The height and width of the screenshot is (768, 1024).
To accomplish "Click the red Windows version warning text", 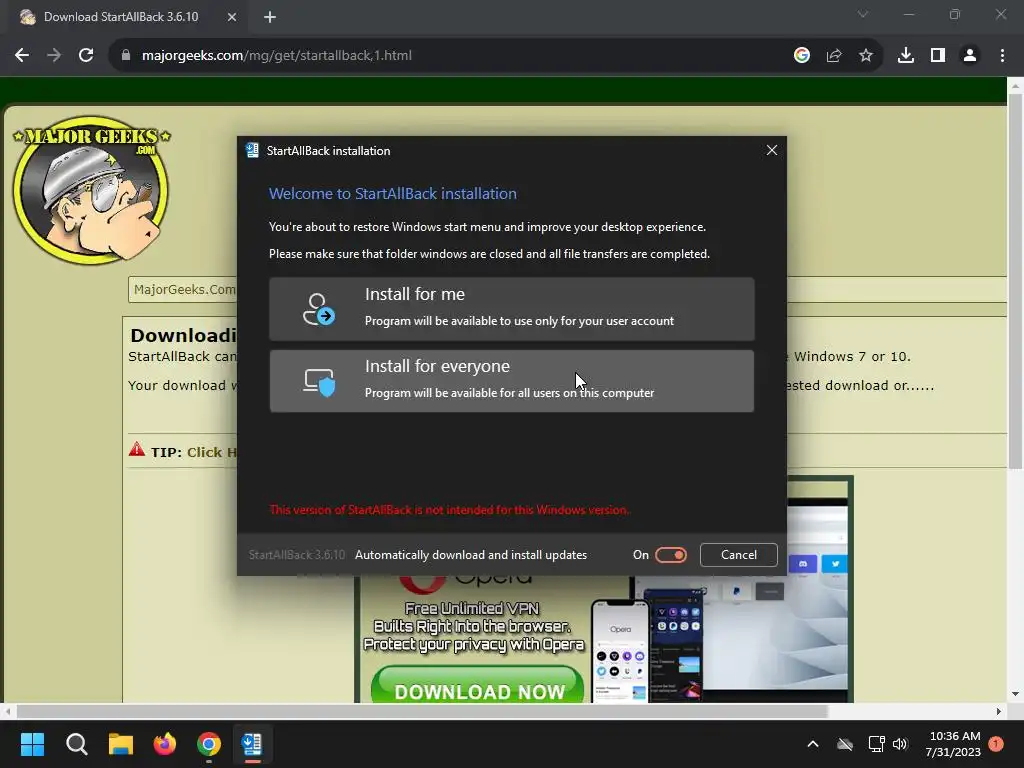I will tap(449, 509).
